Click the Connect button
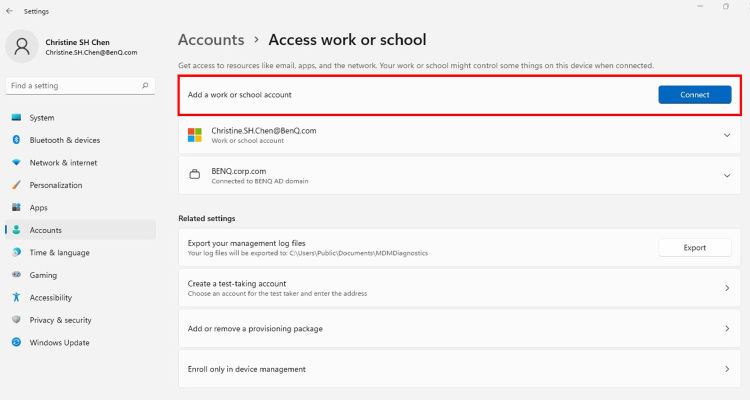The width and height of the screenshot is (750, 400). point(695,95)
